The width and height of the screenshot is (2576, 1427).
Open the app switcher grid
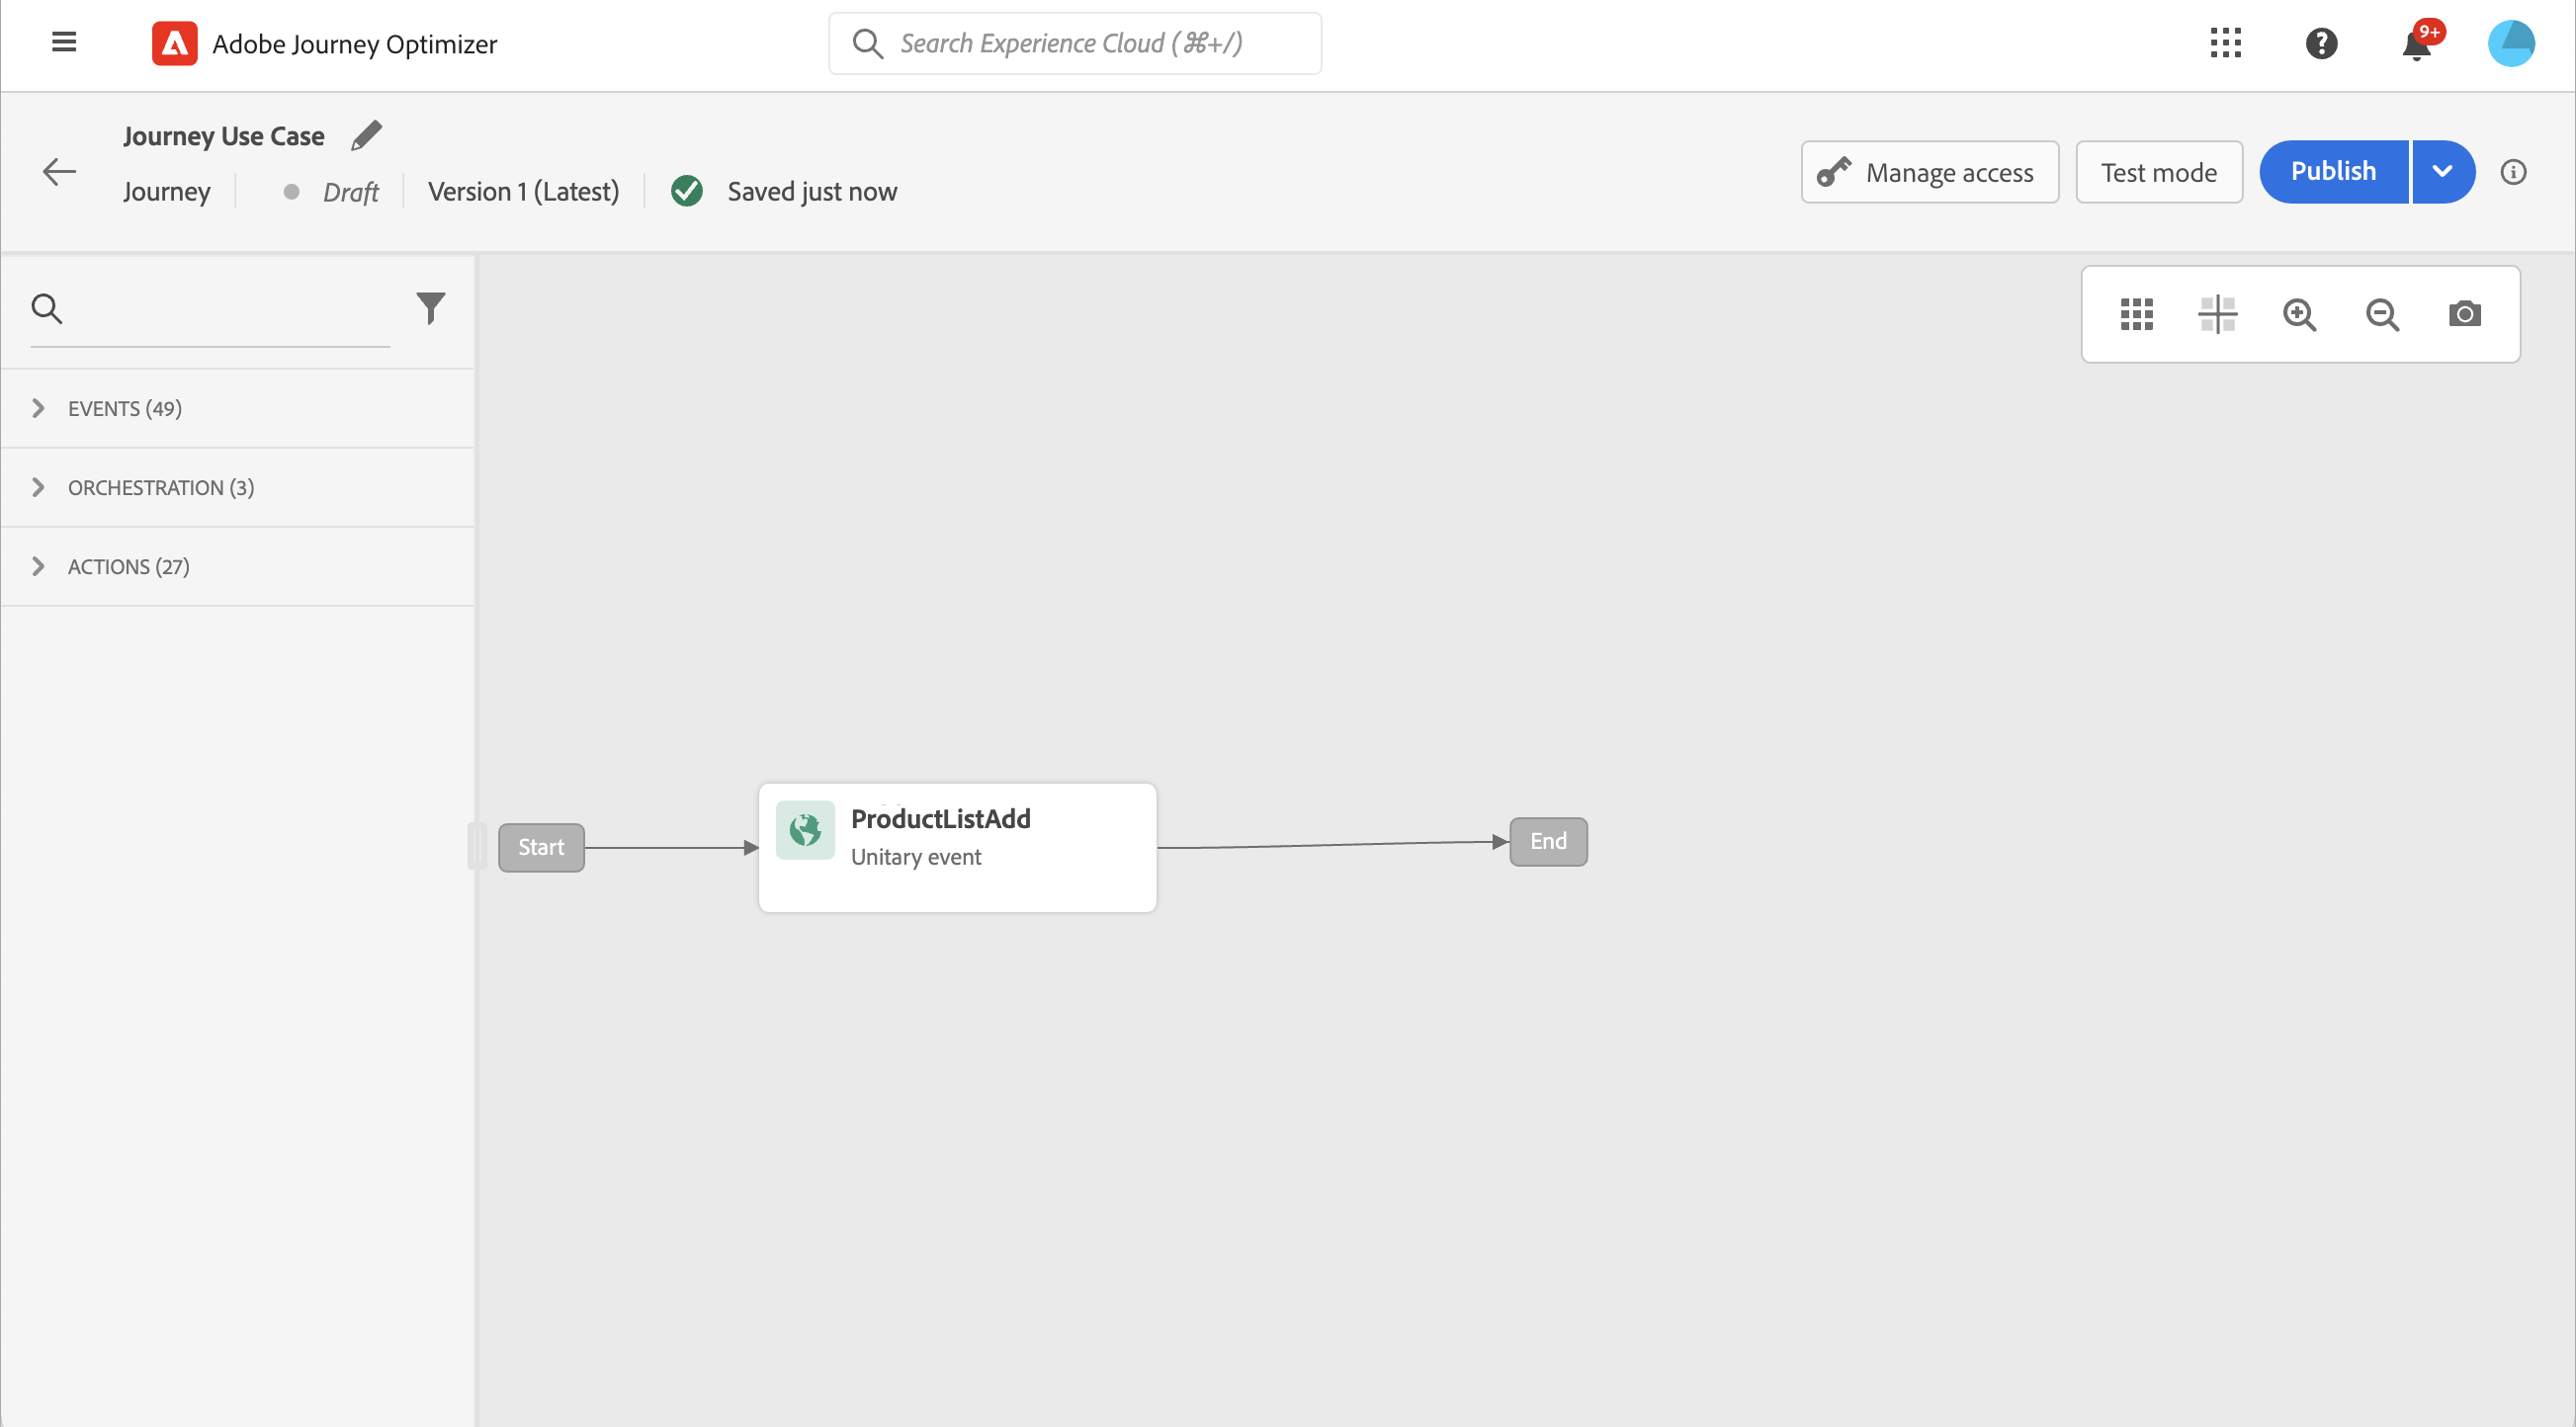click(2225, 43)
